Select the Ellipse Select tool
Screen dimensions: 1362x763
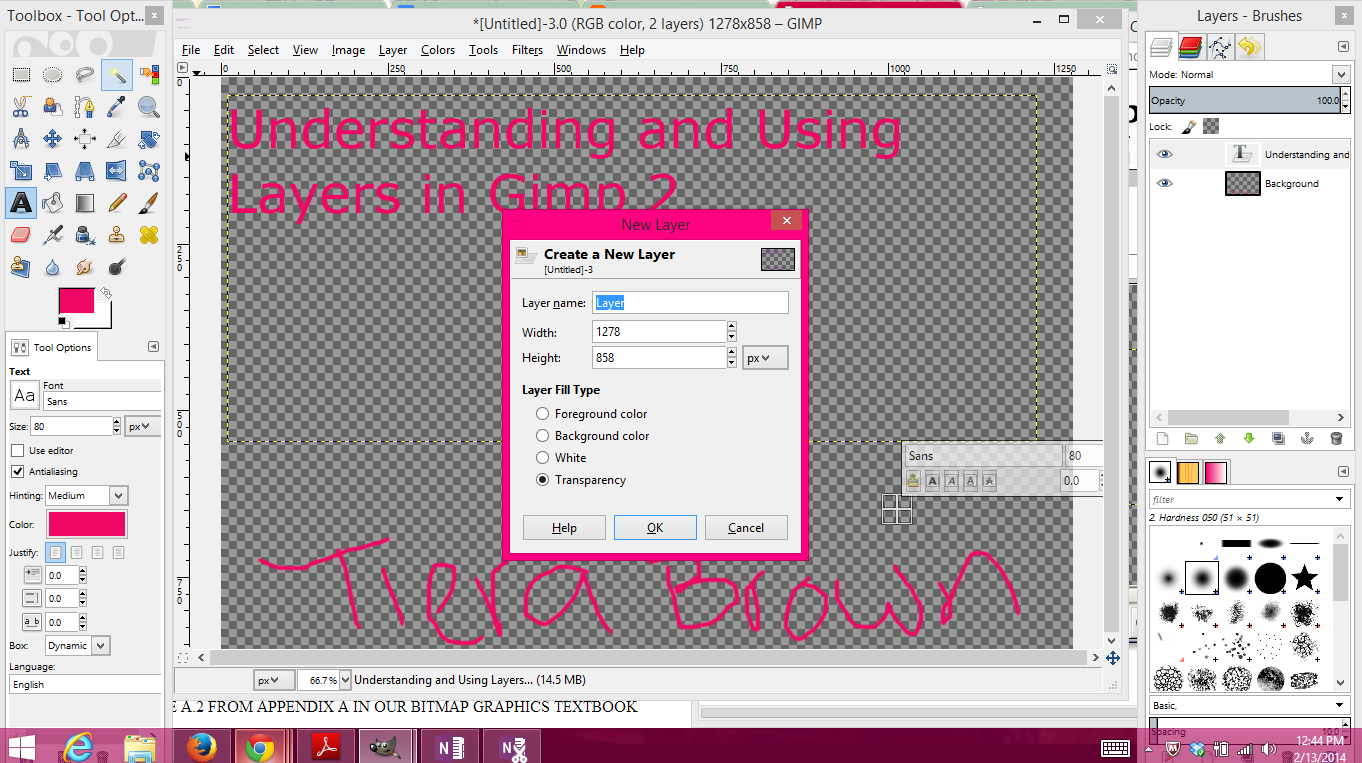(x=53, y=74)
